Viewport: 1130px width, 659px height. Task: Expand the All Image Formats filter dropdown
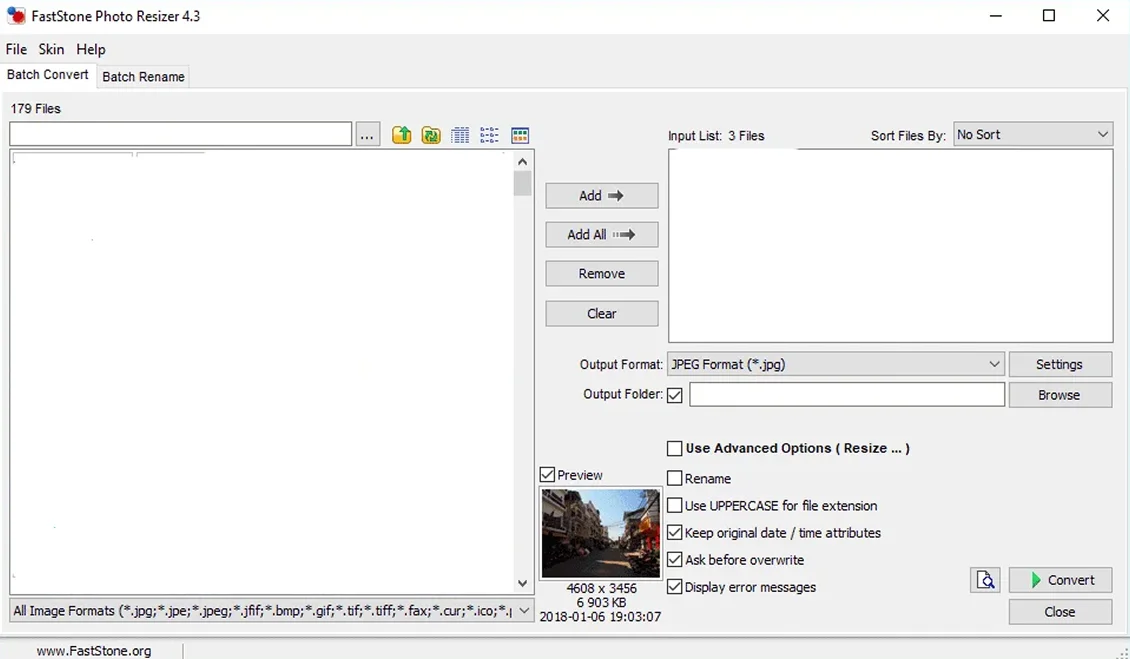click(272, 611)
